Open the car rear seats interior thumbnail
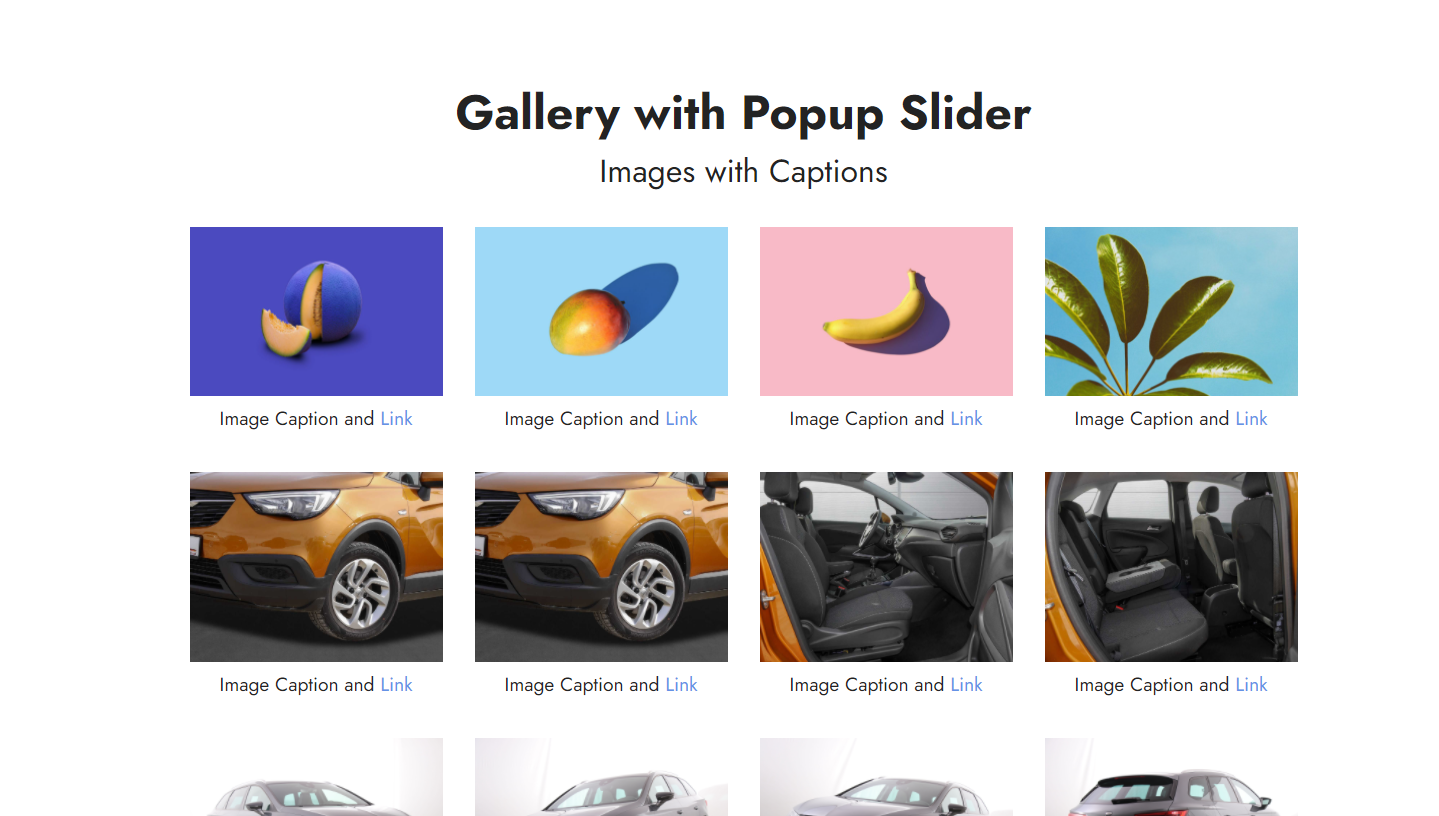Screen dimensions: 1439x816 [1171, 567]
